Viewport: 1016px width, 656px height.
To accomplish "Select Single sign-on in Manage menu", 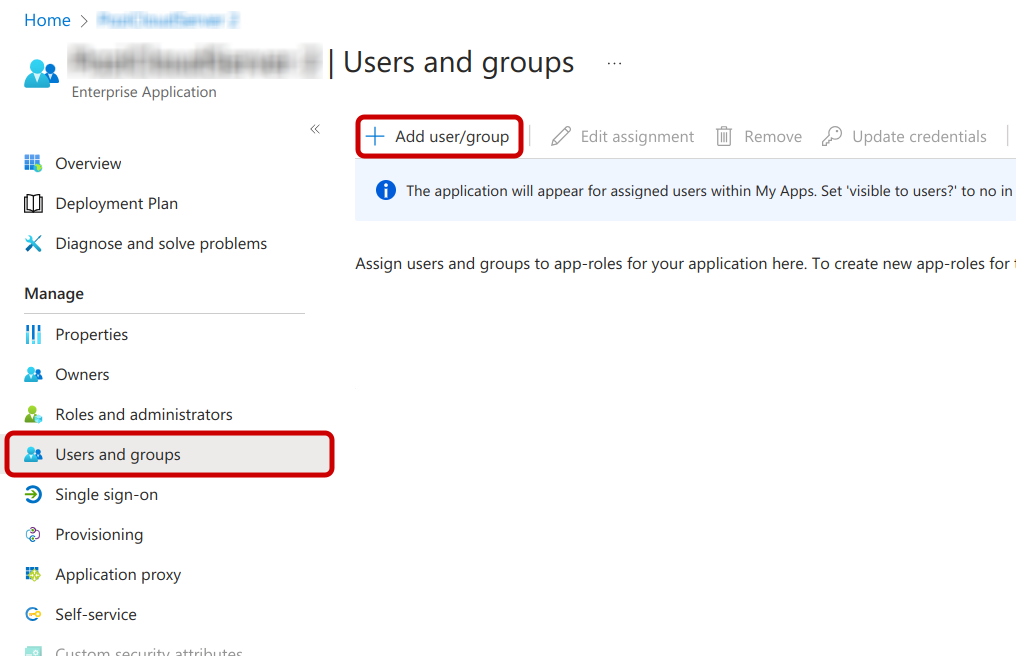I will click(x=106, y=495).
